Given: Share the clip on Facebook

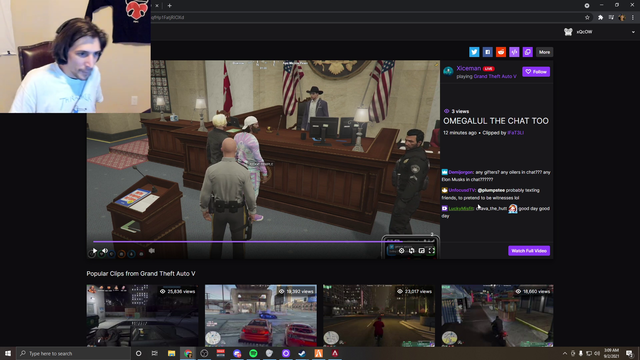Looking at the screenshot, I should coord(487,52).
